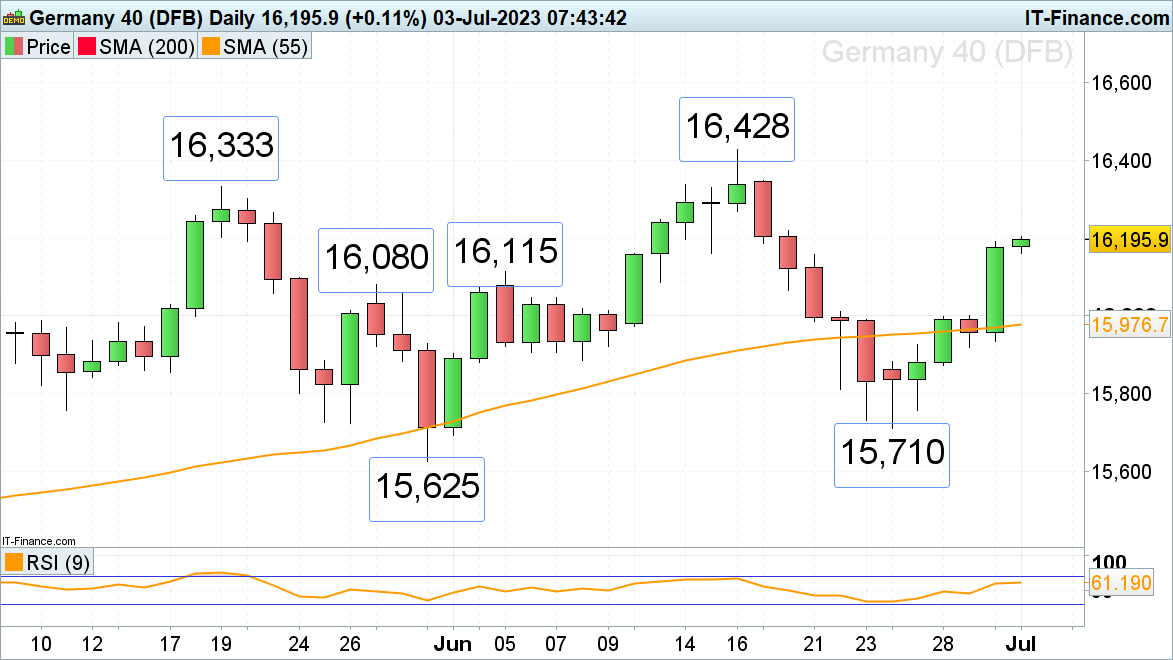
Task: Click the 15,800 price axis label
Action: 1121,394
